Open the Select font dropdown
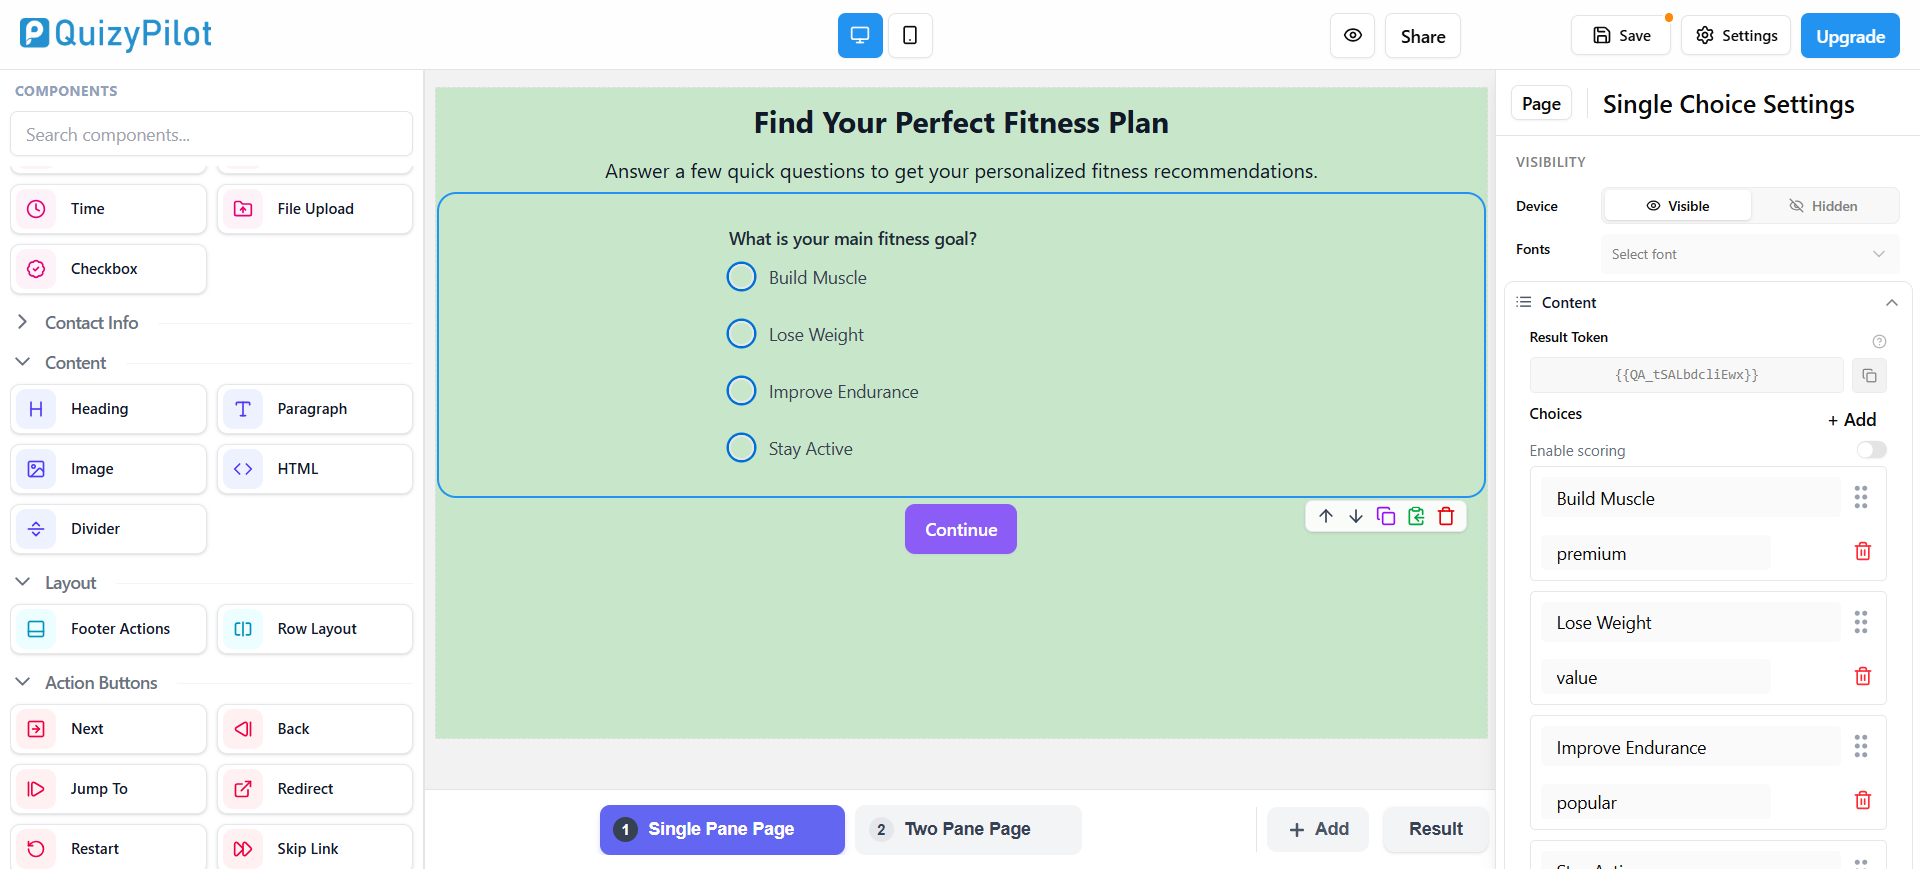The width and height of the screenshot is (1920, 869). tap(1749, 254)
